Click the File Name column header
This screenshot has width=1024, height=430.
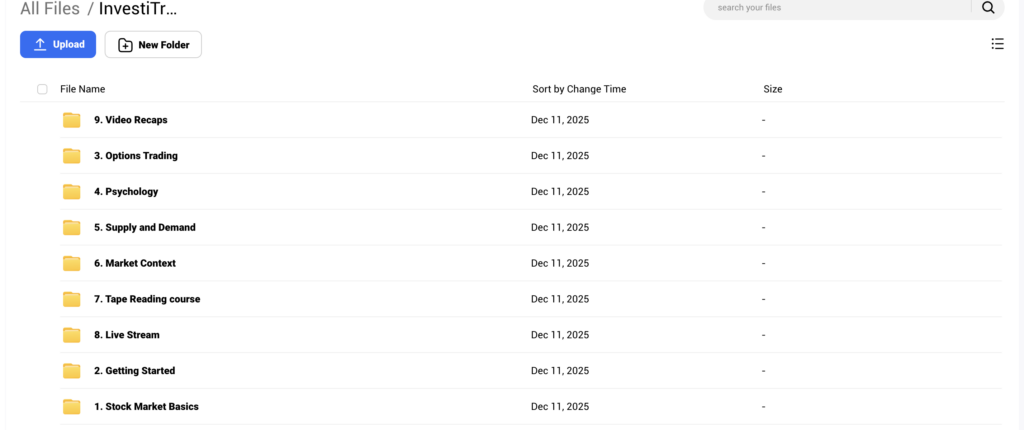click(x=82, y=89)
